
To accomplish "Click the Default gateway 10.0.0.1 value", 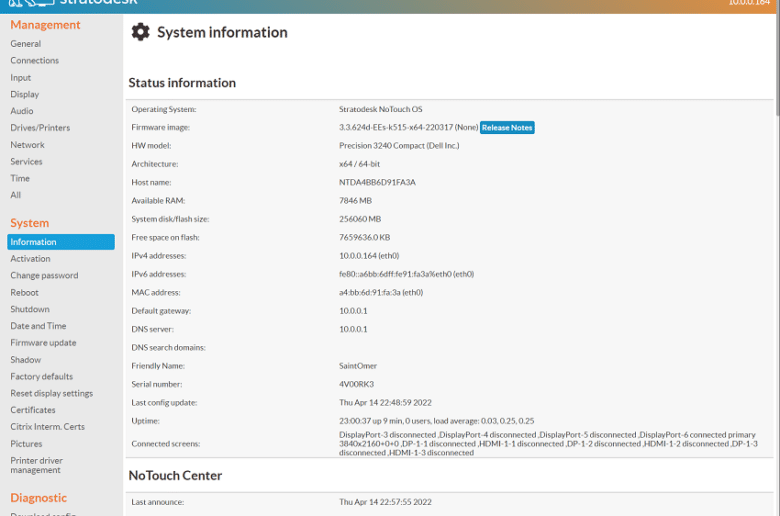I will (x=353, y=311).
